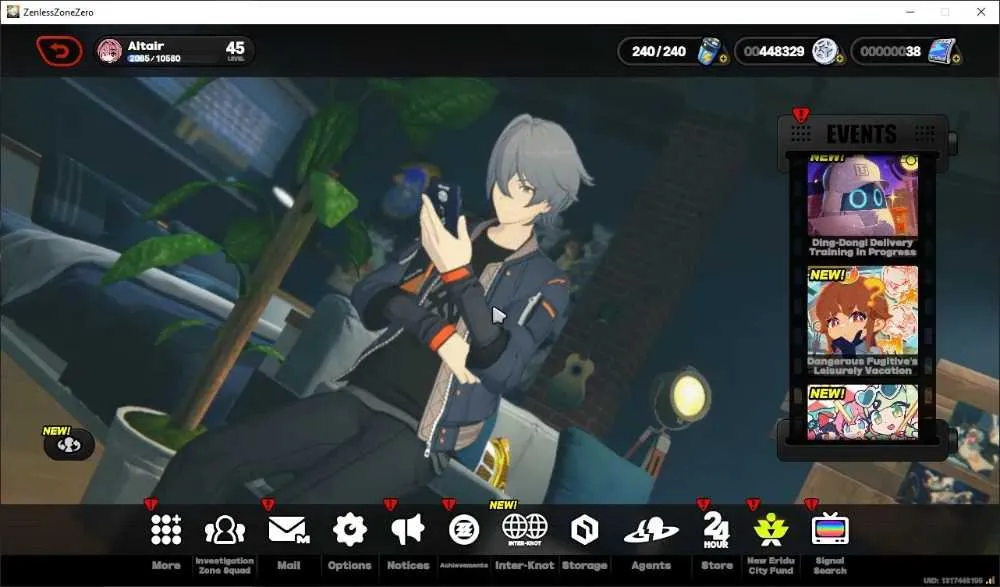Viewport: 1000px width, 587px height.
Task: Click the NEW multiplayer icon at left
Action: pos(69,445)
